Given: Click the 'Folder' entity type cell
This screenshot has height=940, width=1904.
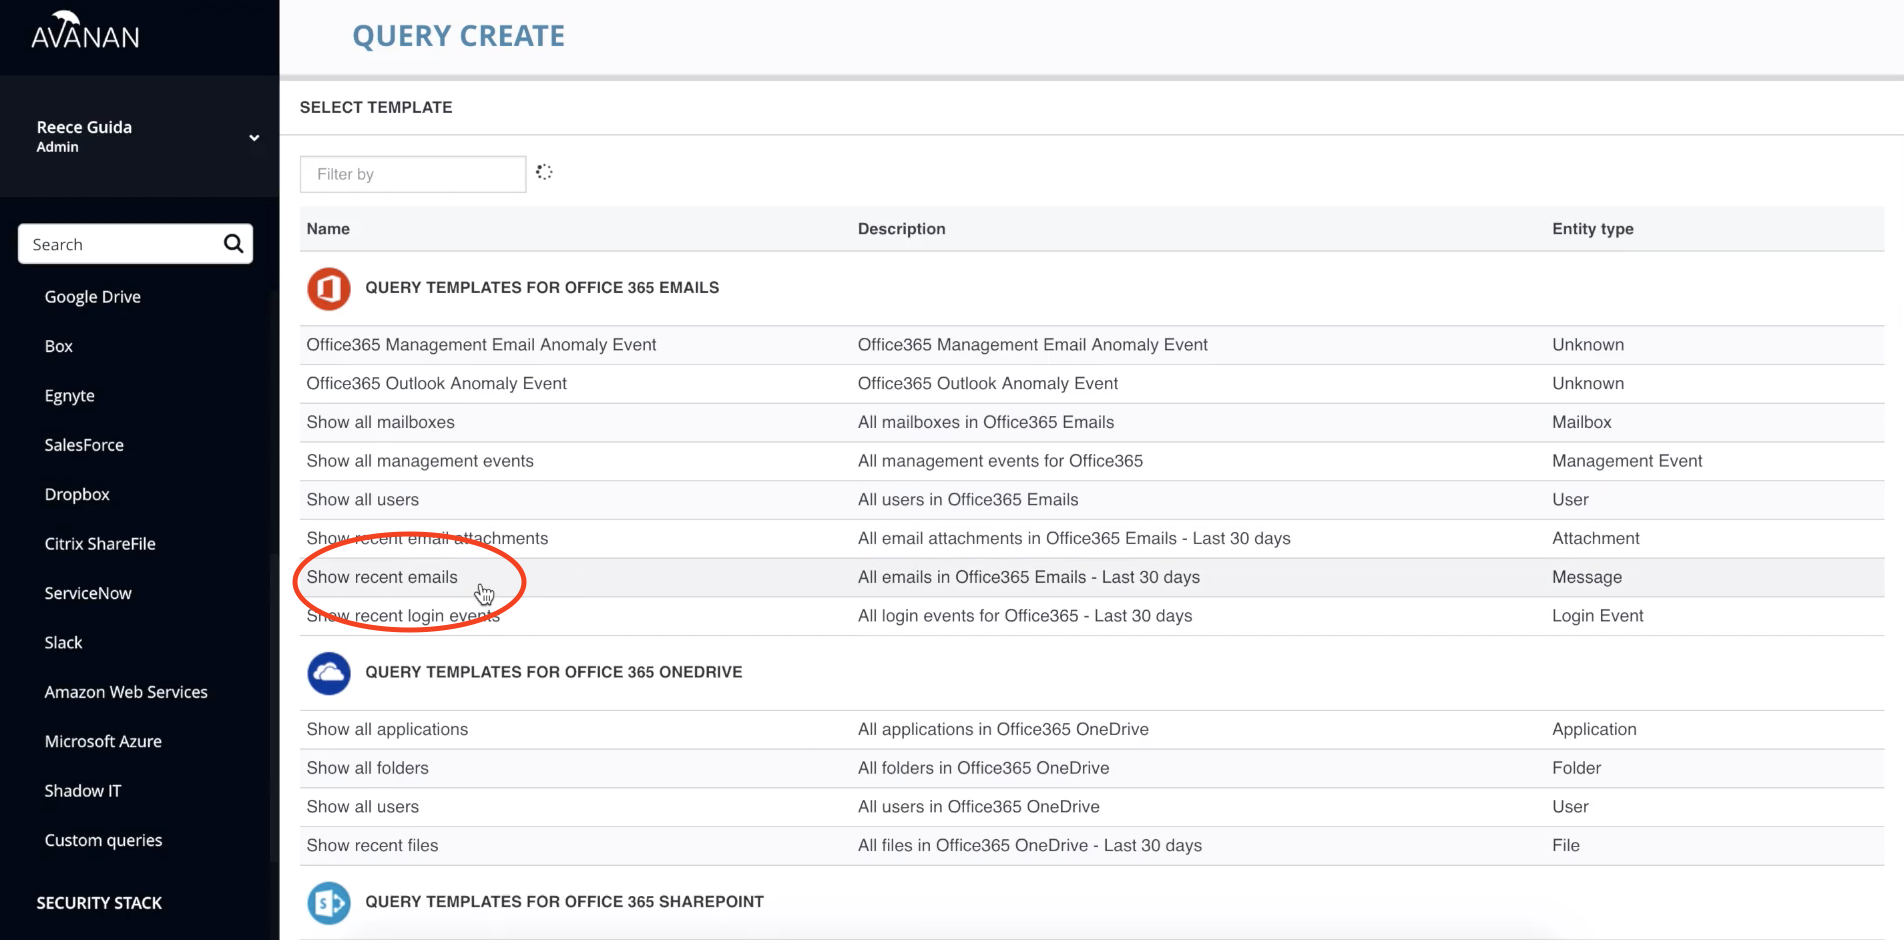Looking at the screenshot, I should [x=1576, y=768].
